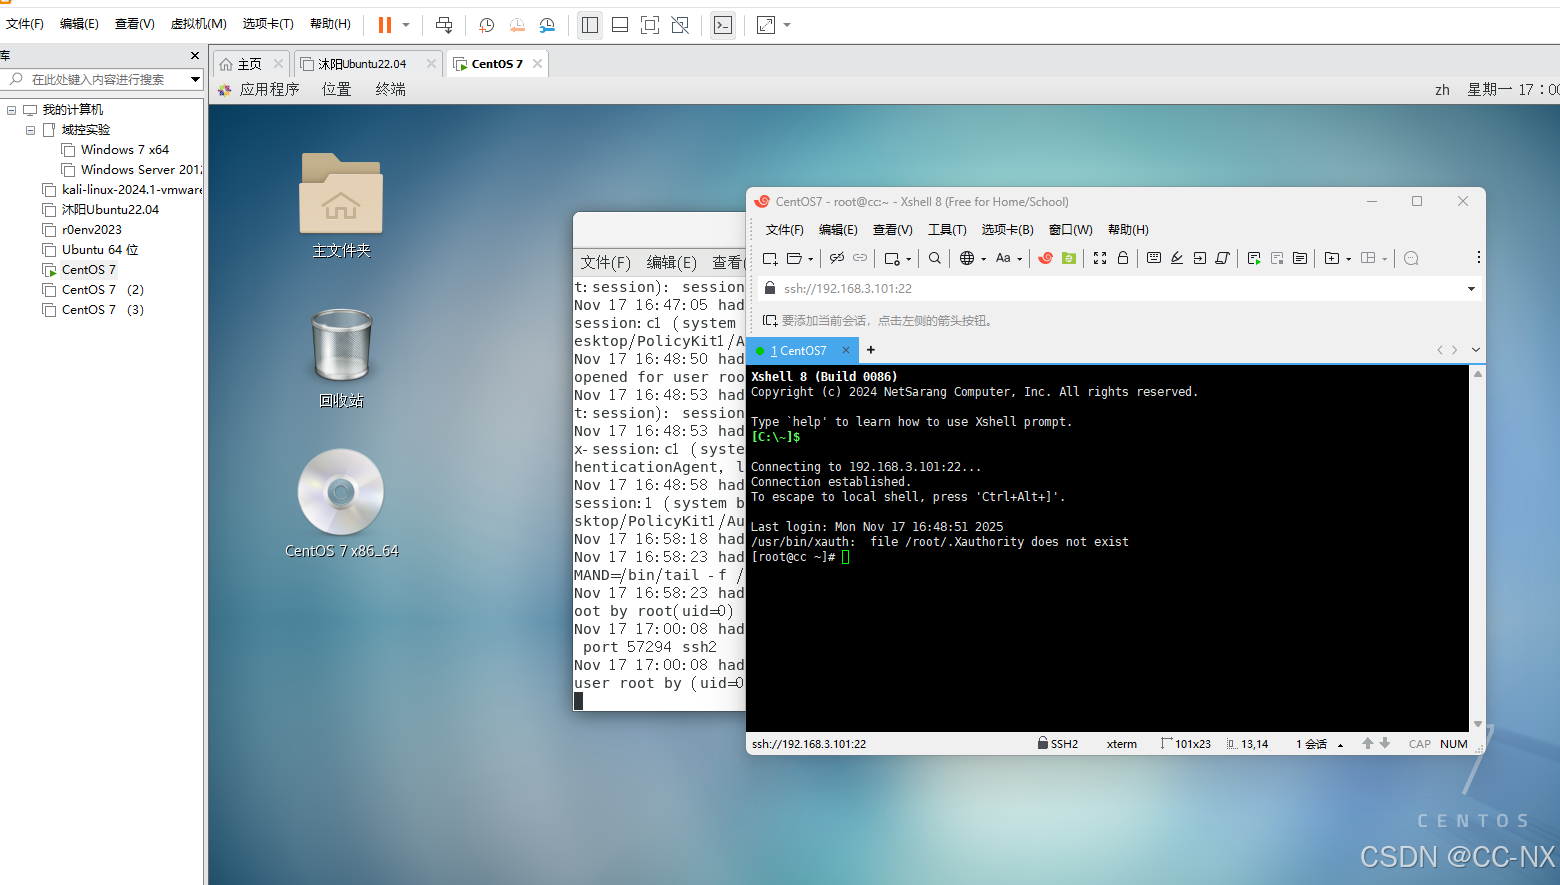Click the new tab group plus icon in Xshell
This screenshot has width=1560, height=885.
[x=1332, y=258]
